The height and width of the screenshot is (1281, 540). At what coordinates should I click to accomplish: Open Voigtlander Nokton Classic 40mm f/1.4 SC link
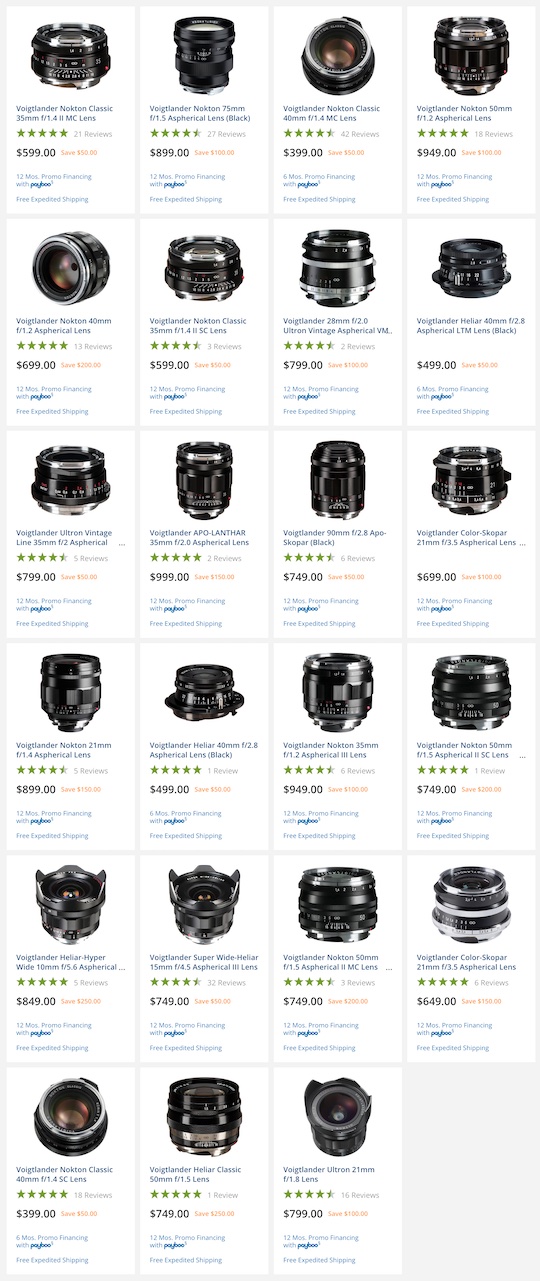coord(64,1174)
